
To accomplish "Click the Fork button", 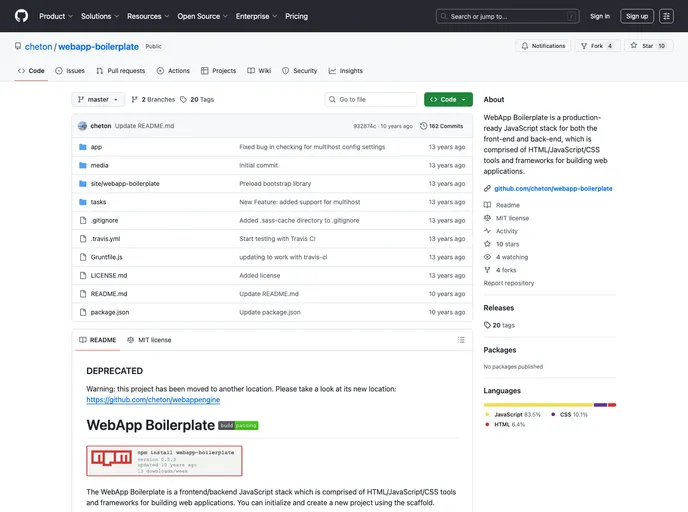I will (x=597, y=46).
